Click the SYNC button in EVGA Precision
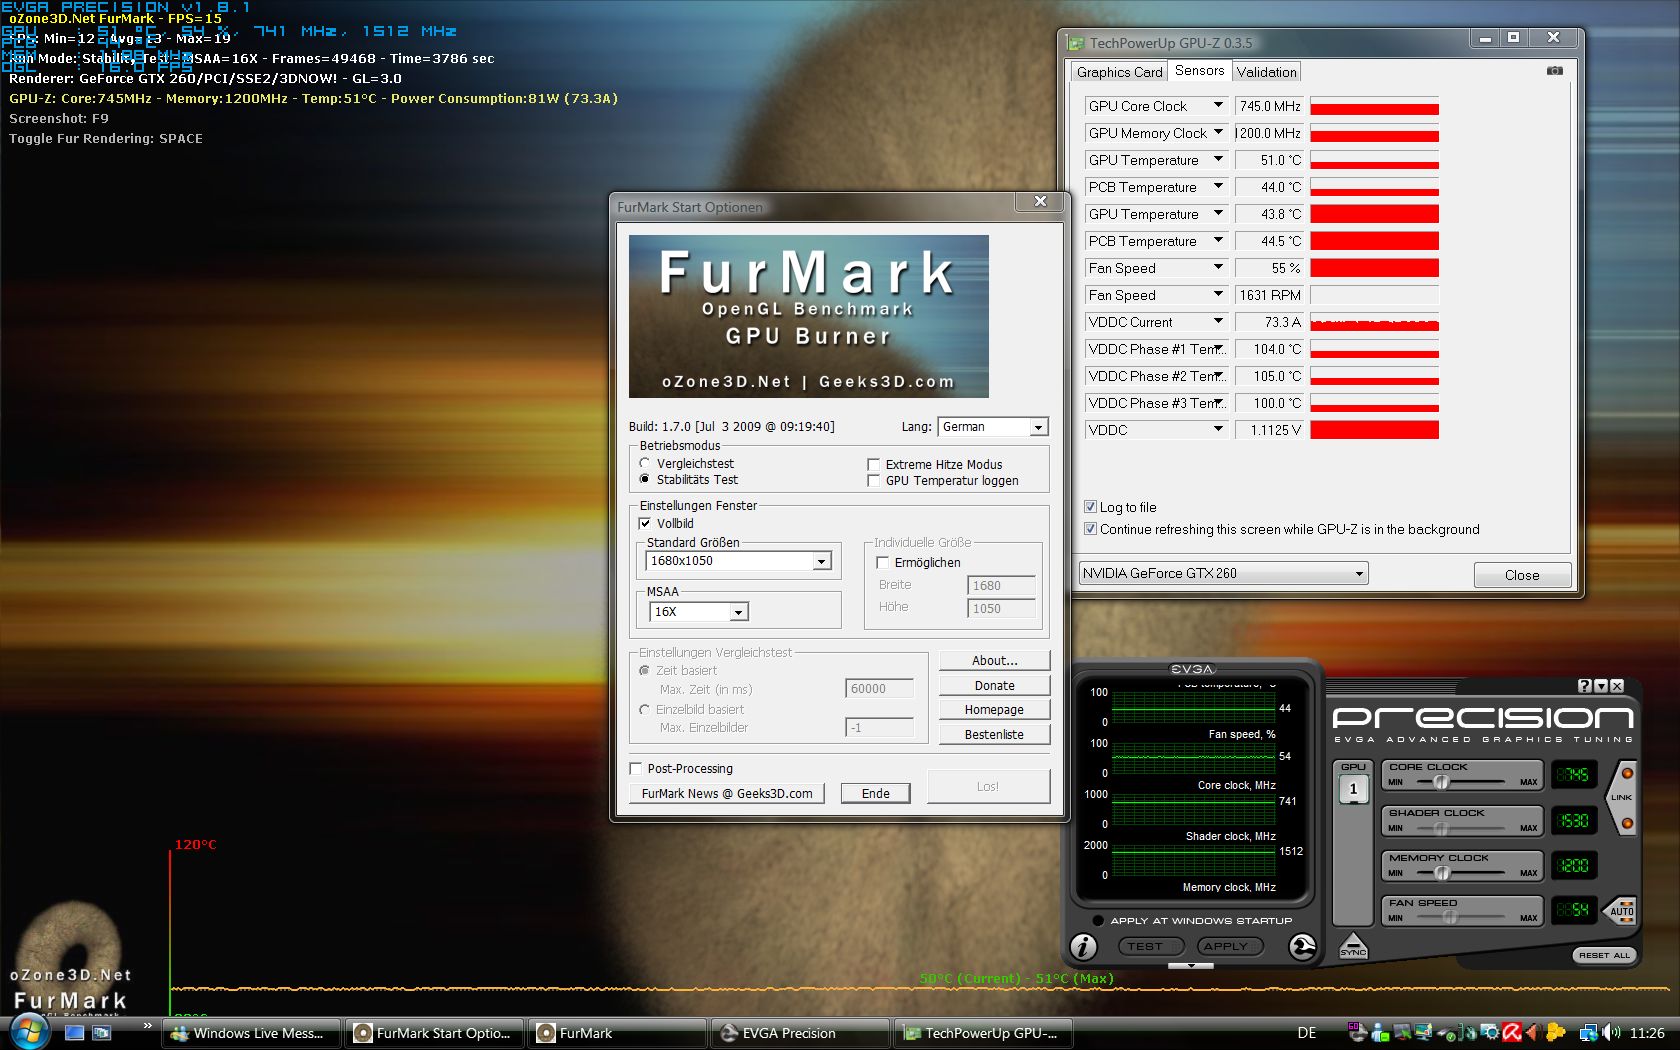The image size is (1680, 1050). [x=1352, y=946]
